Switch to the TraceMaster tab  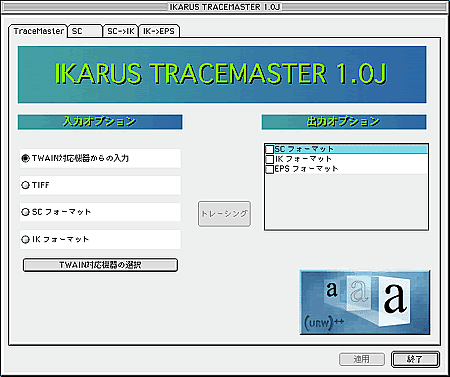click(x=38, y=31)
